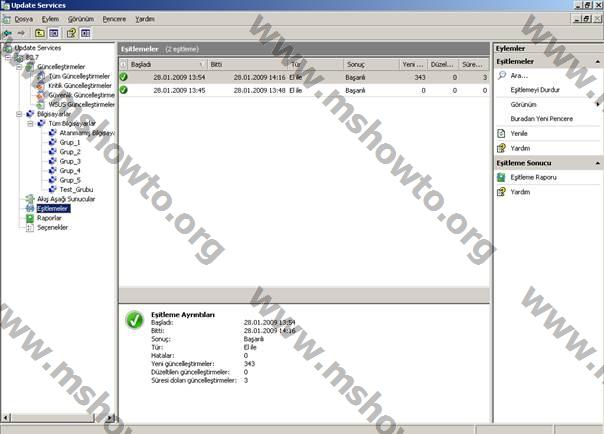Collapse the Güncelleştirmeler tree node

pyautogui.click(x=19, y=67)
